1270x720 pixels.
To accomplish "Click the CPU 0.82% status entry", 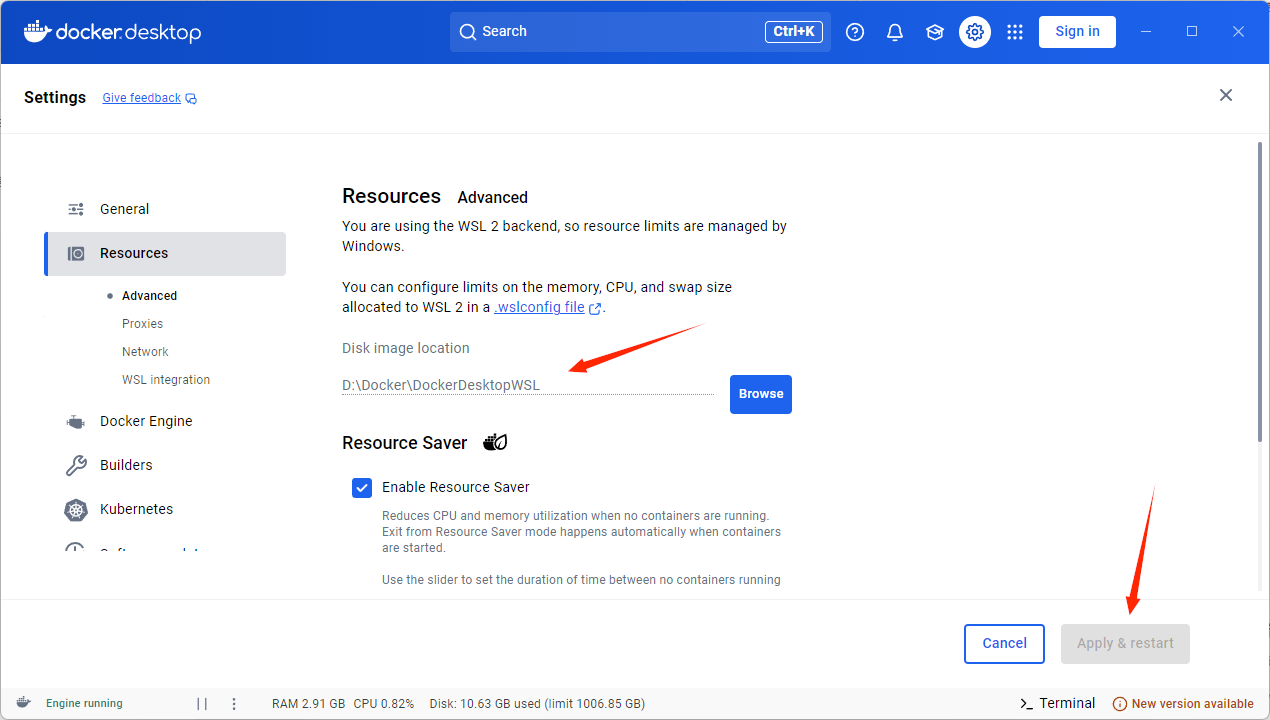I will [x=383, y=704].
